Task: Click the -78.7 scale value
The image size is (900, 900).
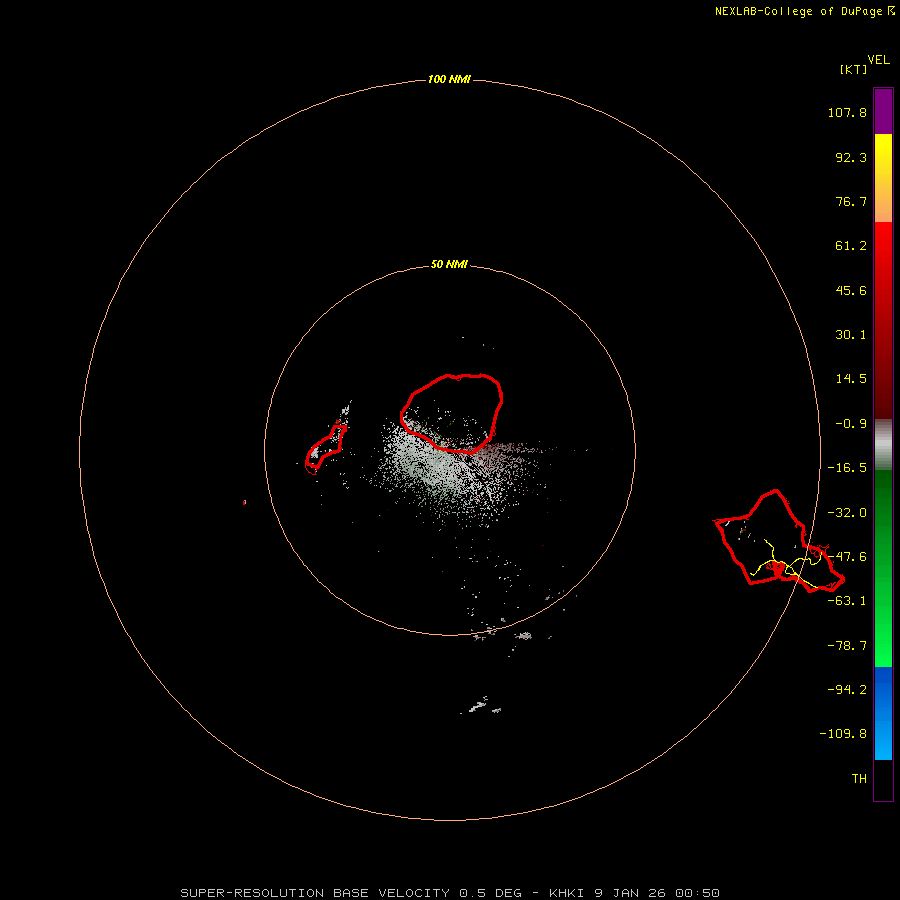Action: pyautogui.click(x=847, y=646)
